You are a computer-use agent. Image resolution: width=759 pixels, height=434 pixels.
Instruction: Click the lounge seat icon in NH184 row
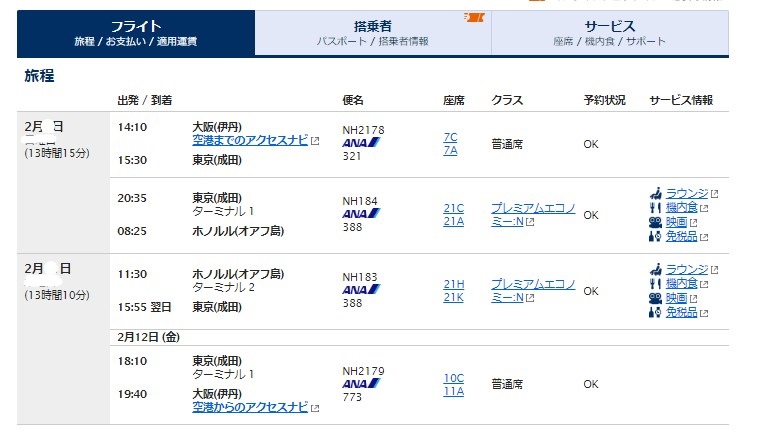click(x=655, y=194)
